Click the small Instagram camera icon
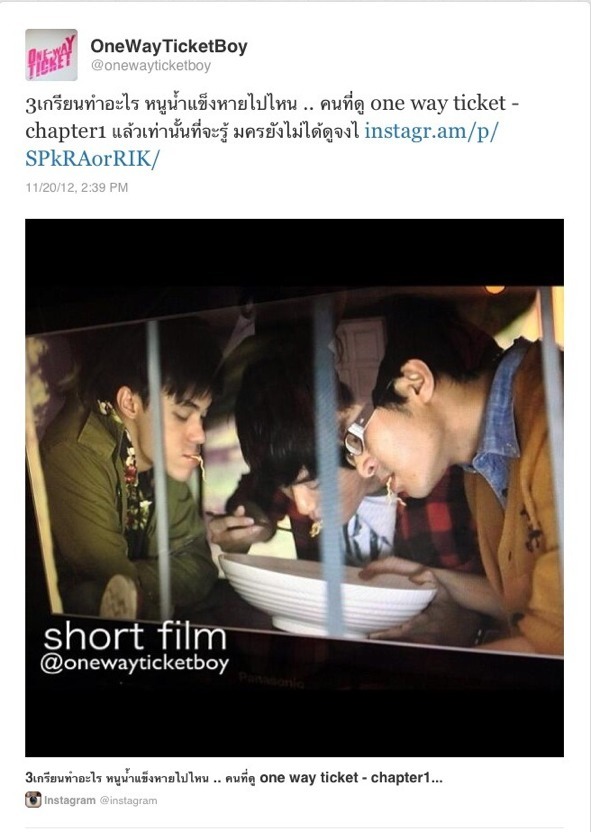Image resolution: width=591 pixels, height=832 pixels. tap(33, 800)
